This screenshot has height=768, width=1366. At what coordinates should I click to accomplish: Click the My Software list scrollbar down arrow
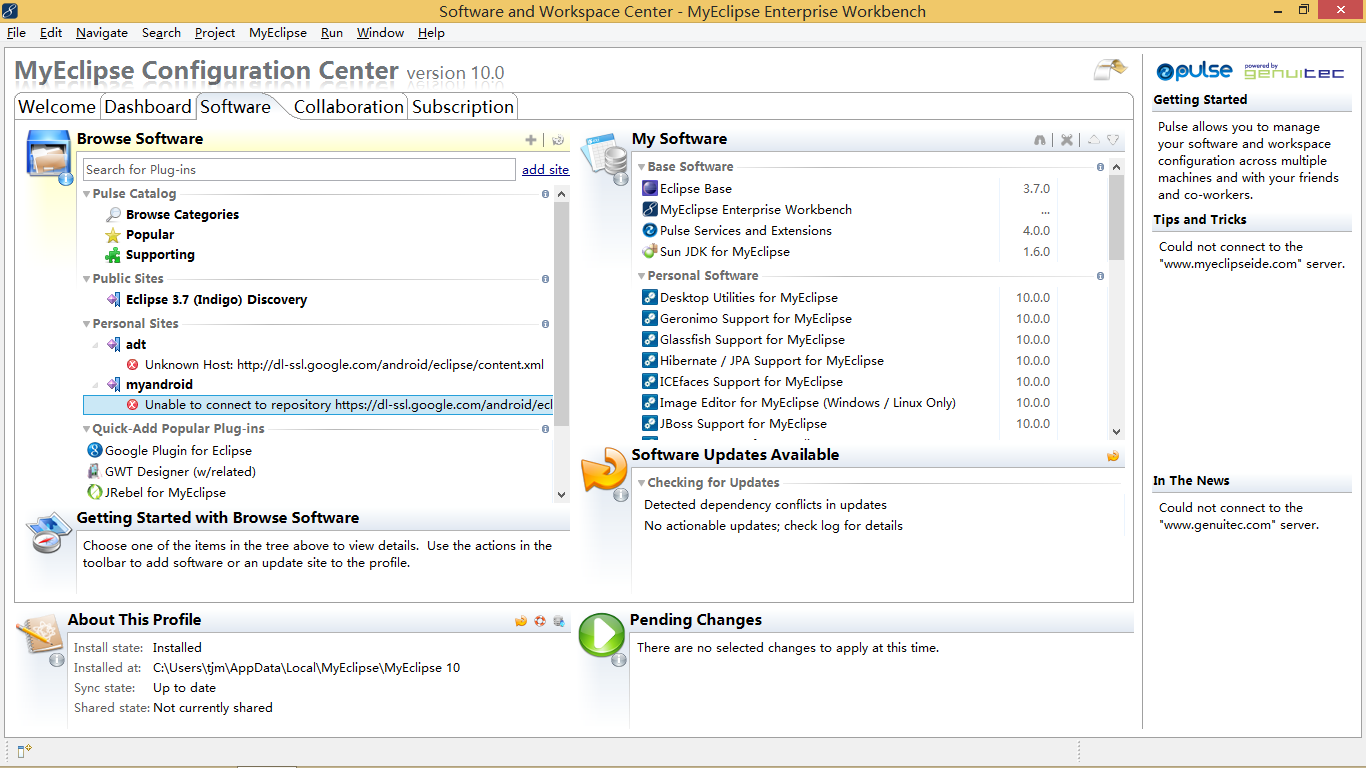(1117, 432)
